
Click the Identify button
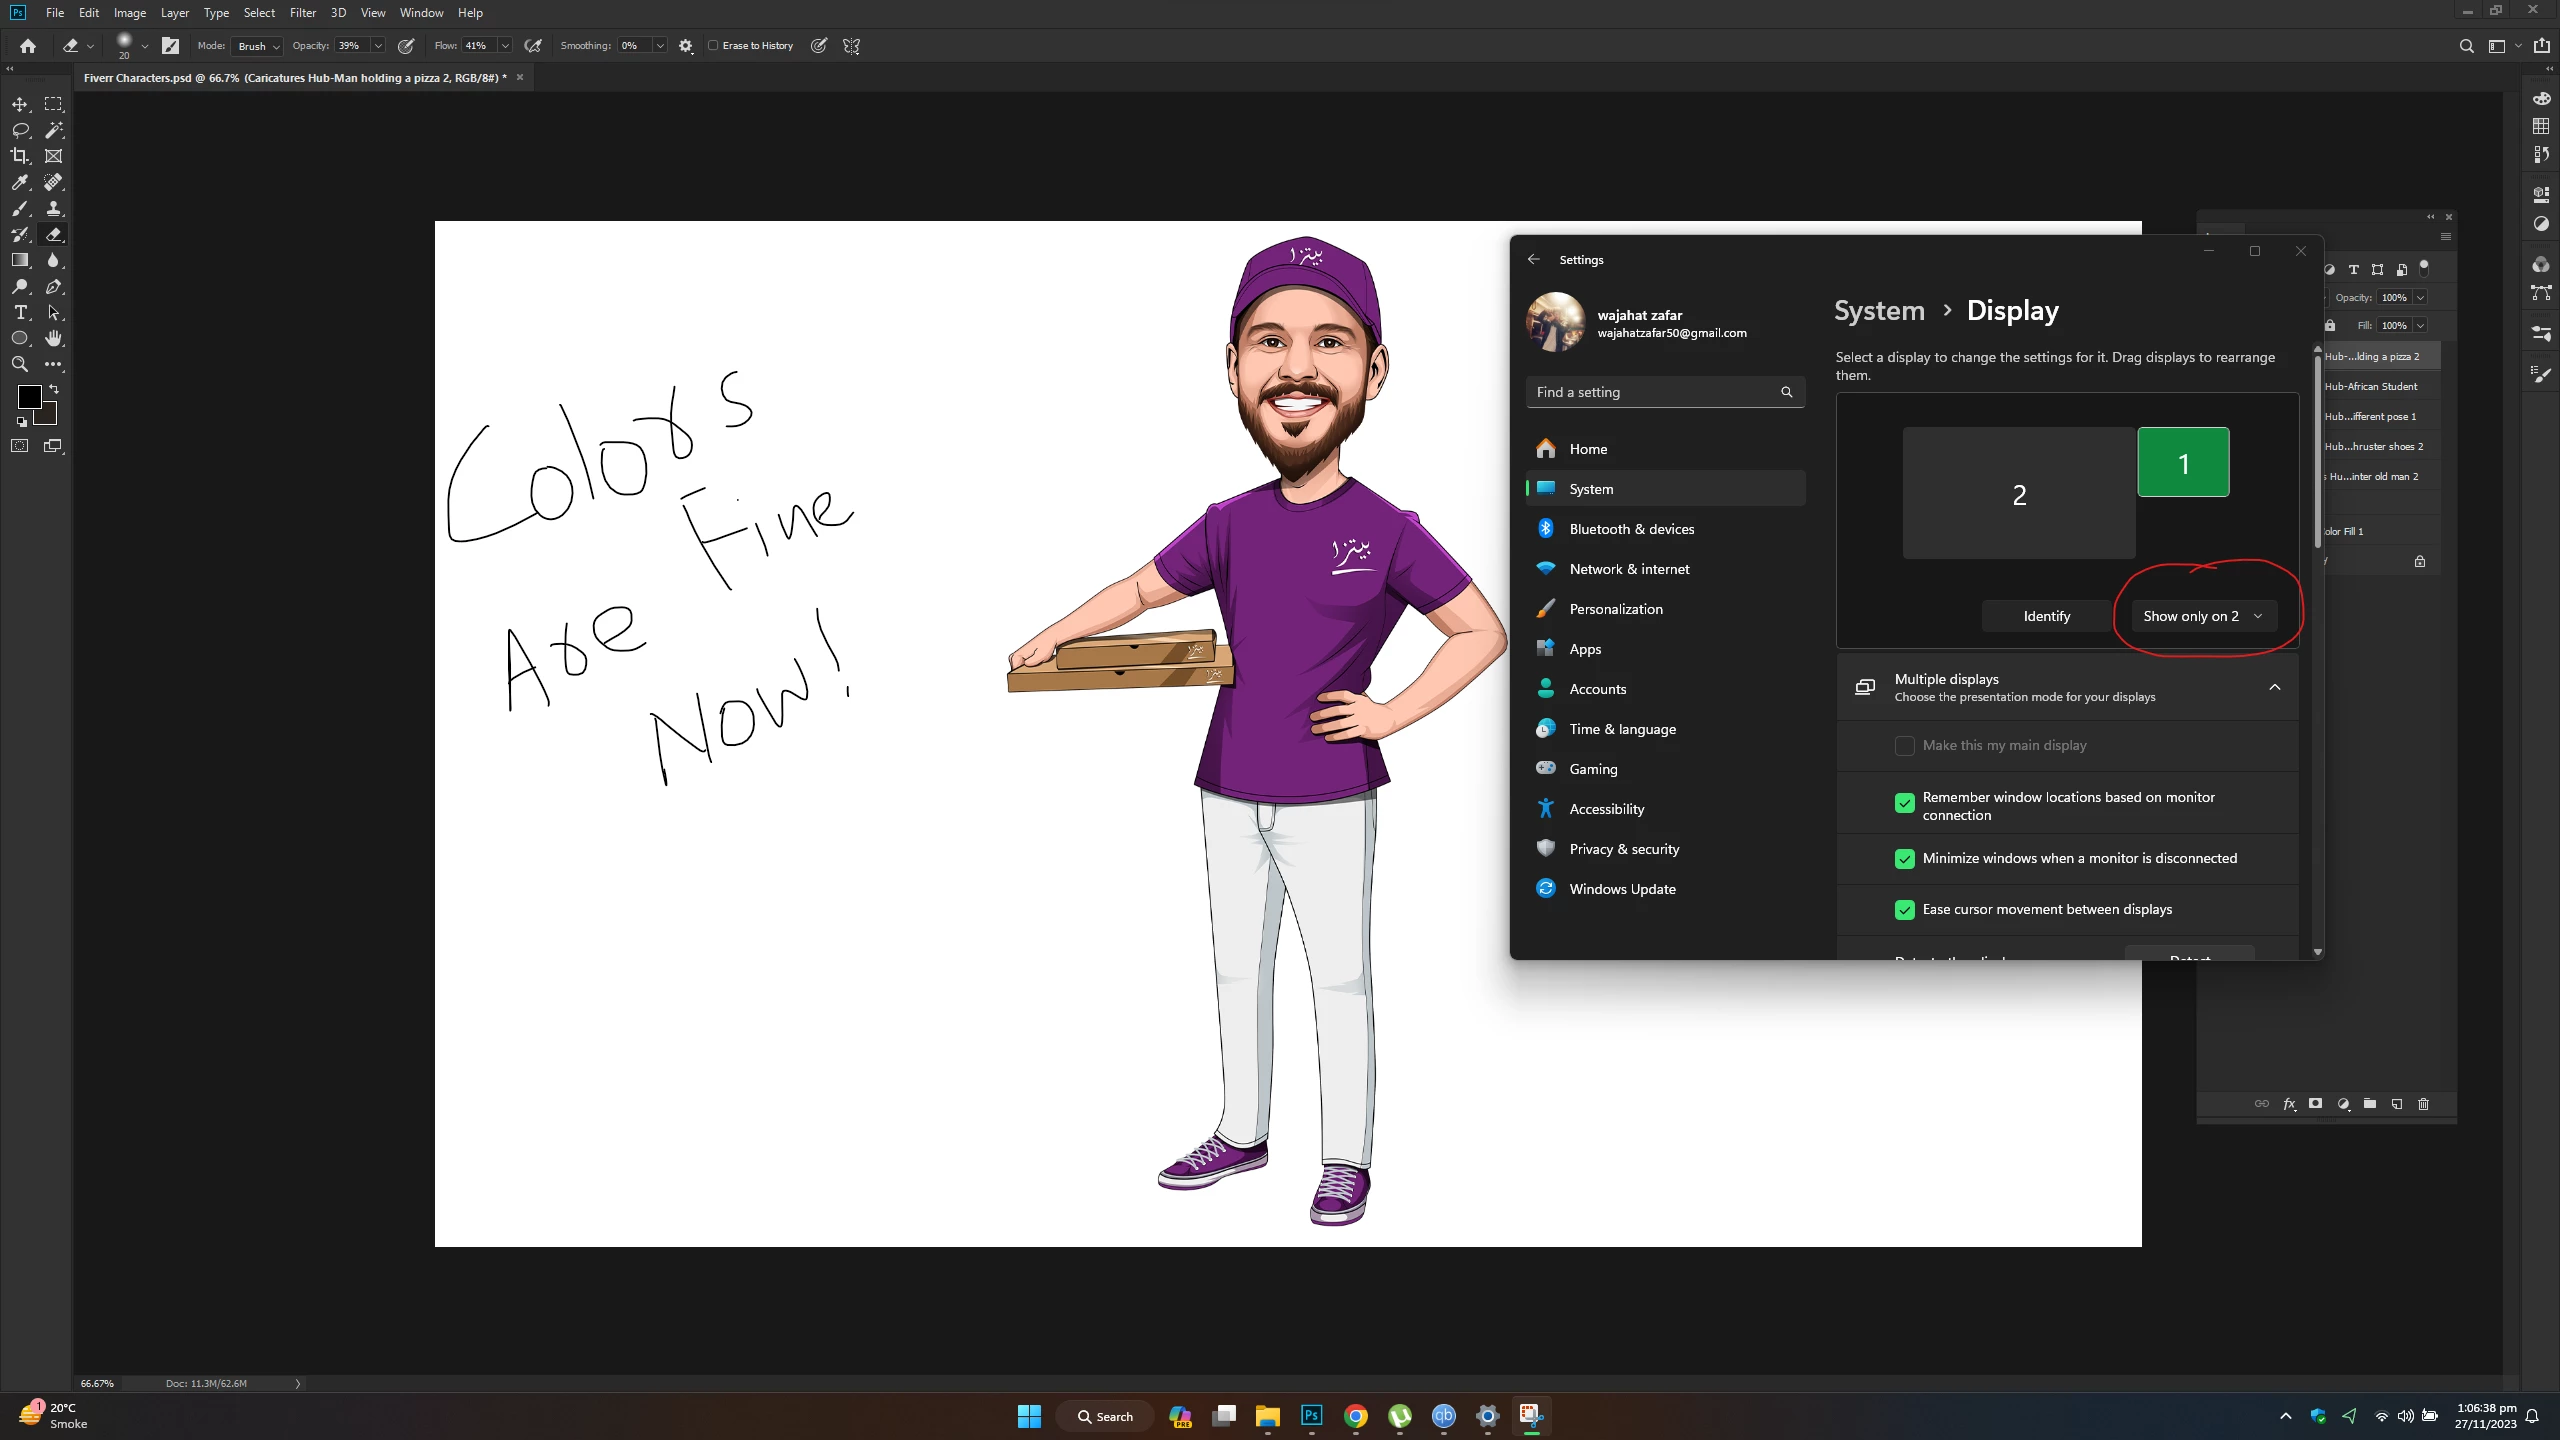(2046, 617)
